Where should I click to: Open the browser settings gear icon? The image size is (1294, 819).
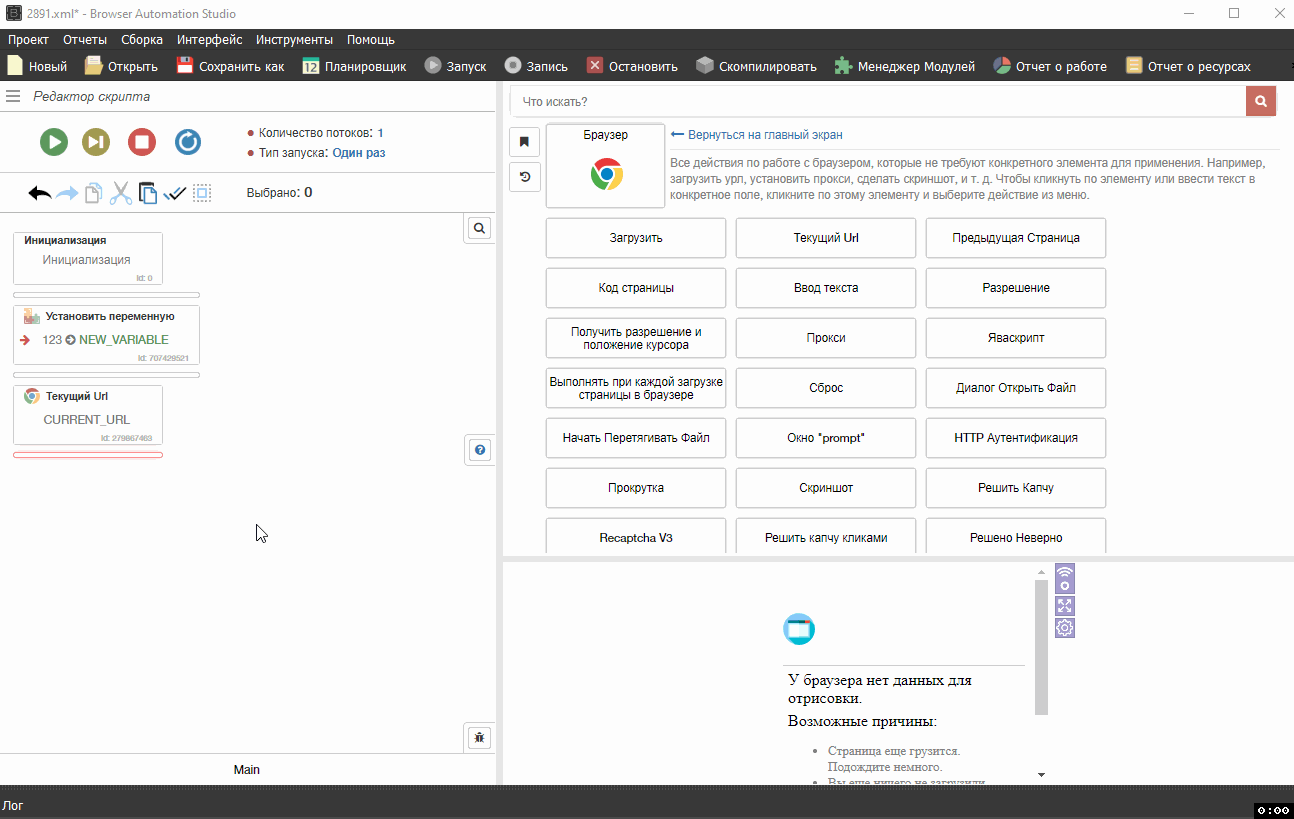coord(1065,628)
